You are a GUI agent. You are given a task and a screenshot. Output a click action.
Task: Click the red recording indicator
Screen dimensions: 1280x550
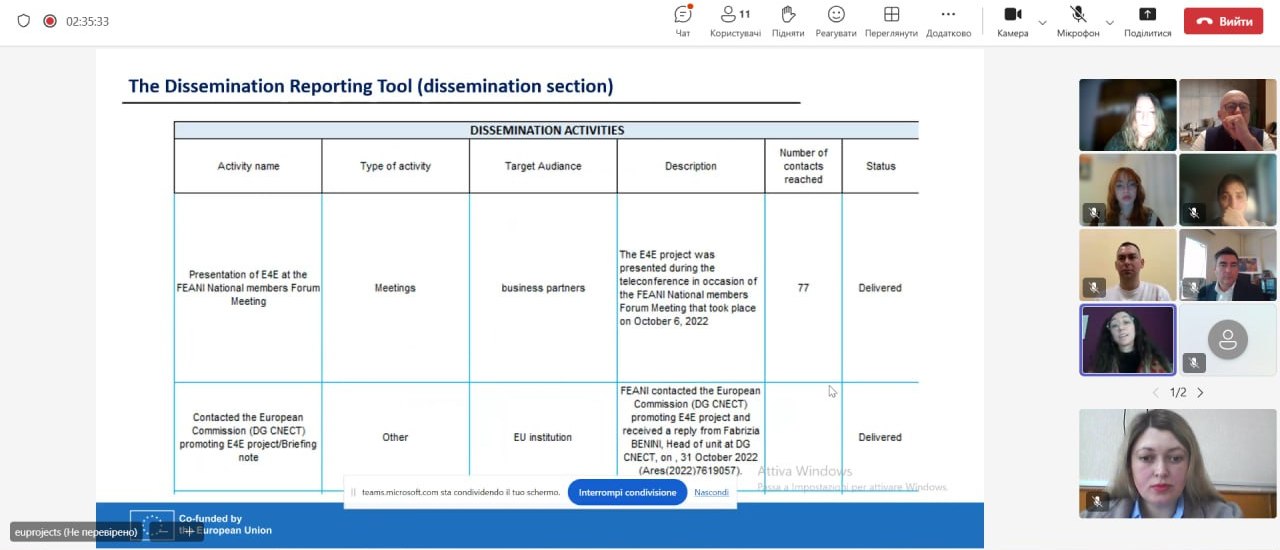pos(49,21)
